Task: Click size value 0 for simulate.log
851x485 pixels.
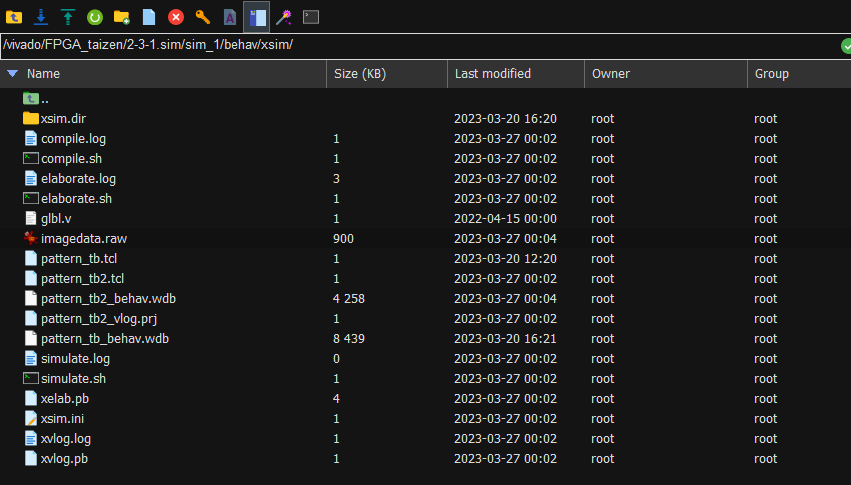Action: [x=336, y=359]
